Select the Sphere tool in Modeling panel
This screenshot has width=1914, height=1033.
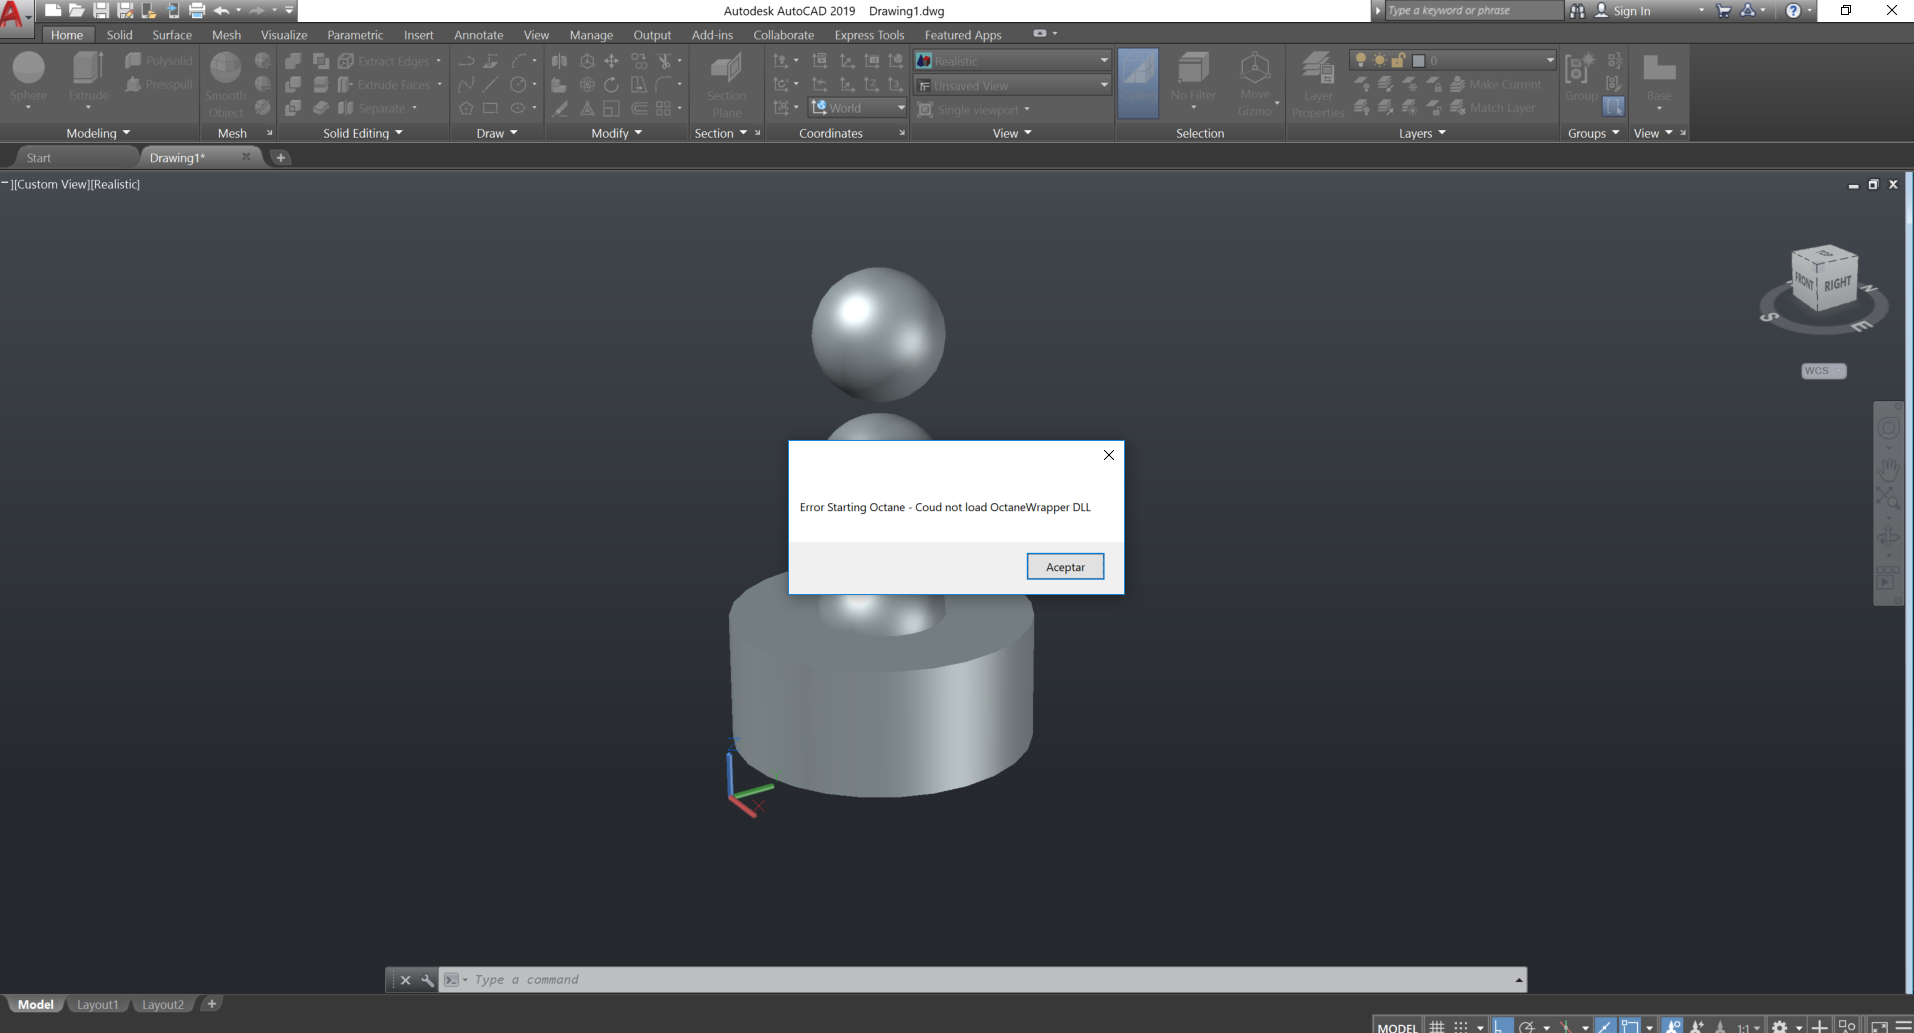click(x=29, y=78)
